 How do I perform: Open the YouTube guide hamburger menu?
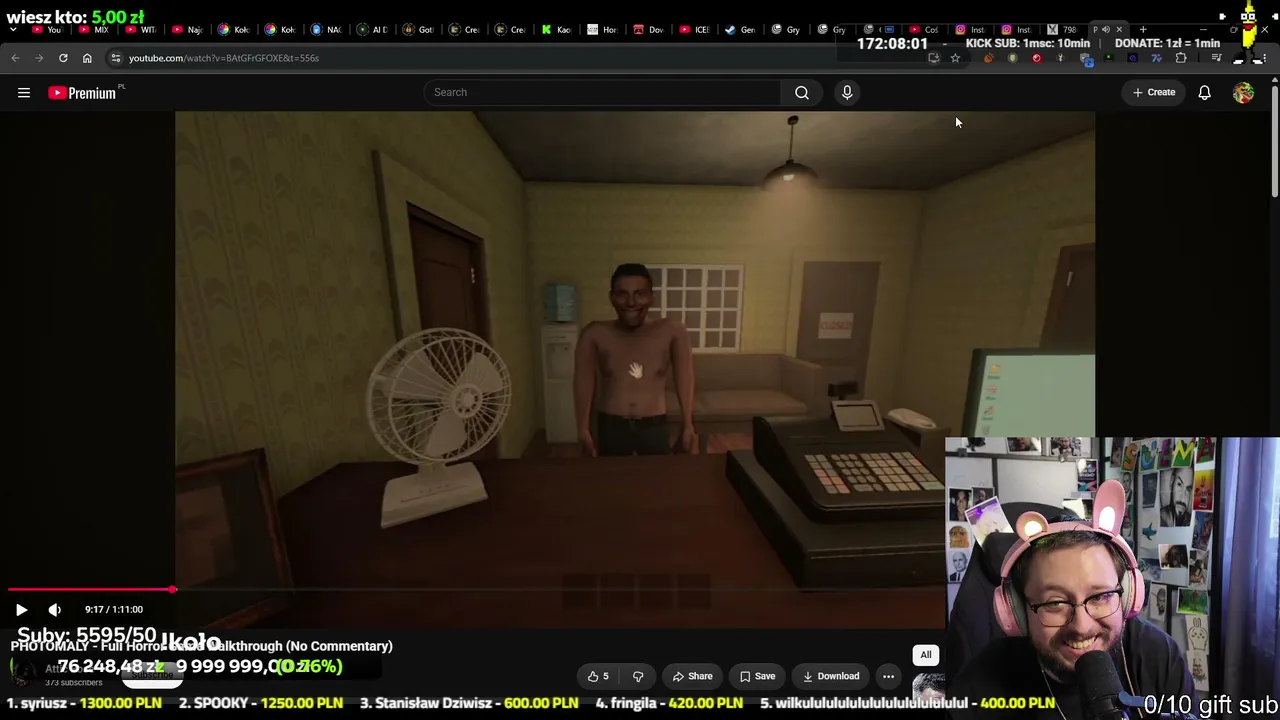pyautogui.click(x=24, y=93)
